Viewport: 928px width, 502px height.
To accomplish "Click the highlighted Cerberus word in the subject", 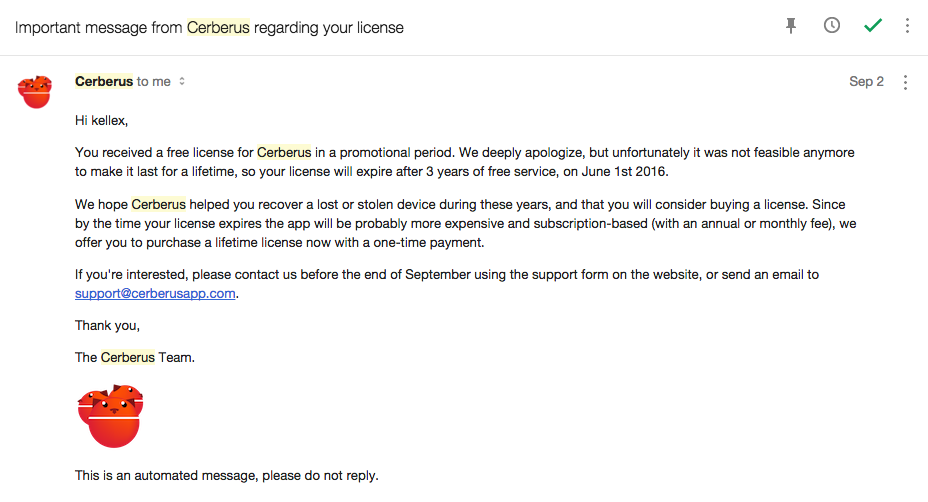I will point(218,28).
